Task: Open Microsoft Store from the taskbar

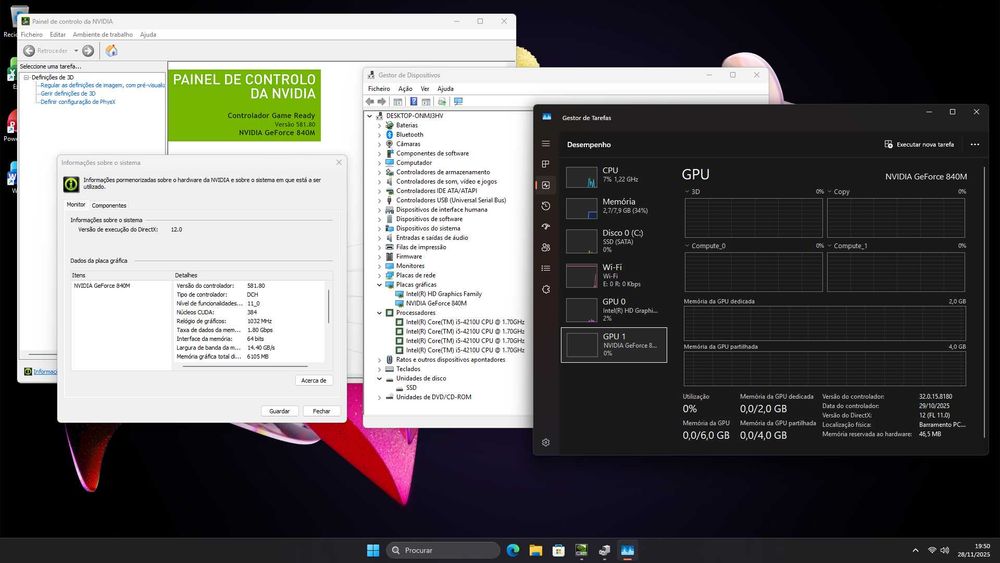Action: click(x=559, y=550)
